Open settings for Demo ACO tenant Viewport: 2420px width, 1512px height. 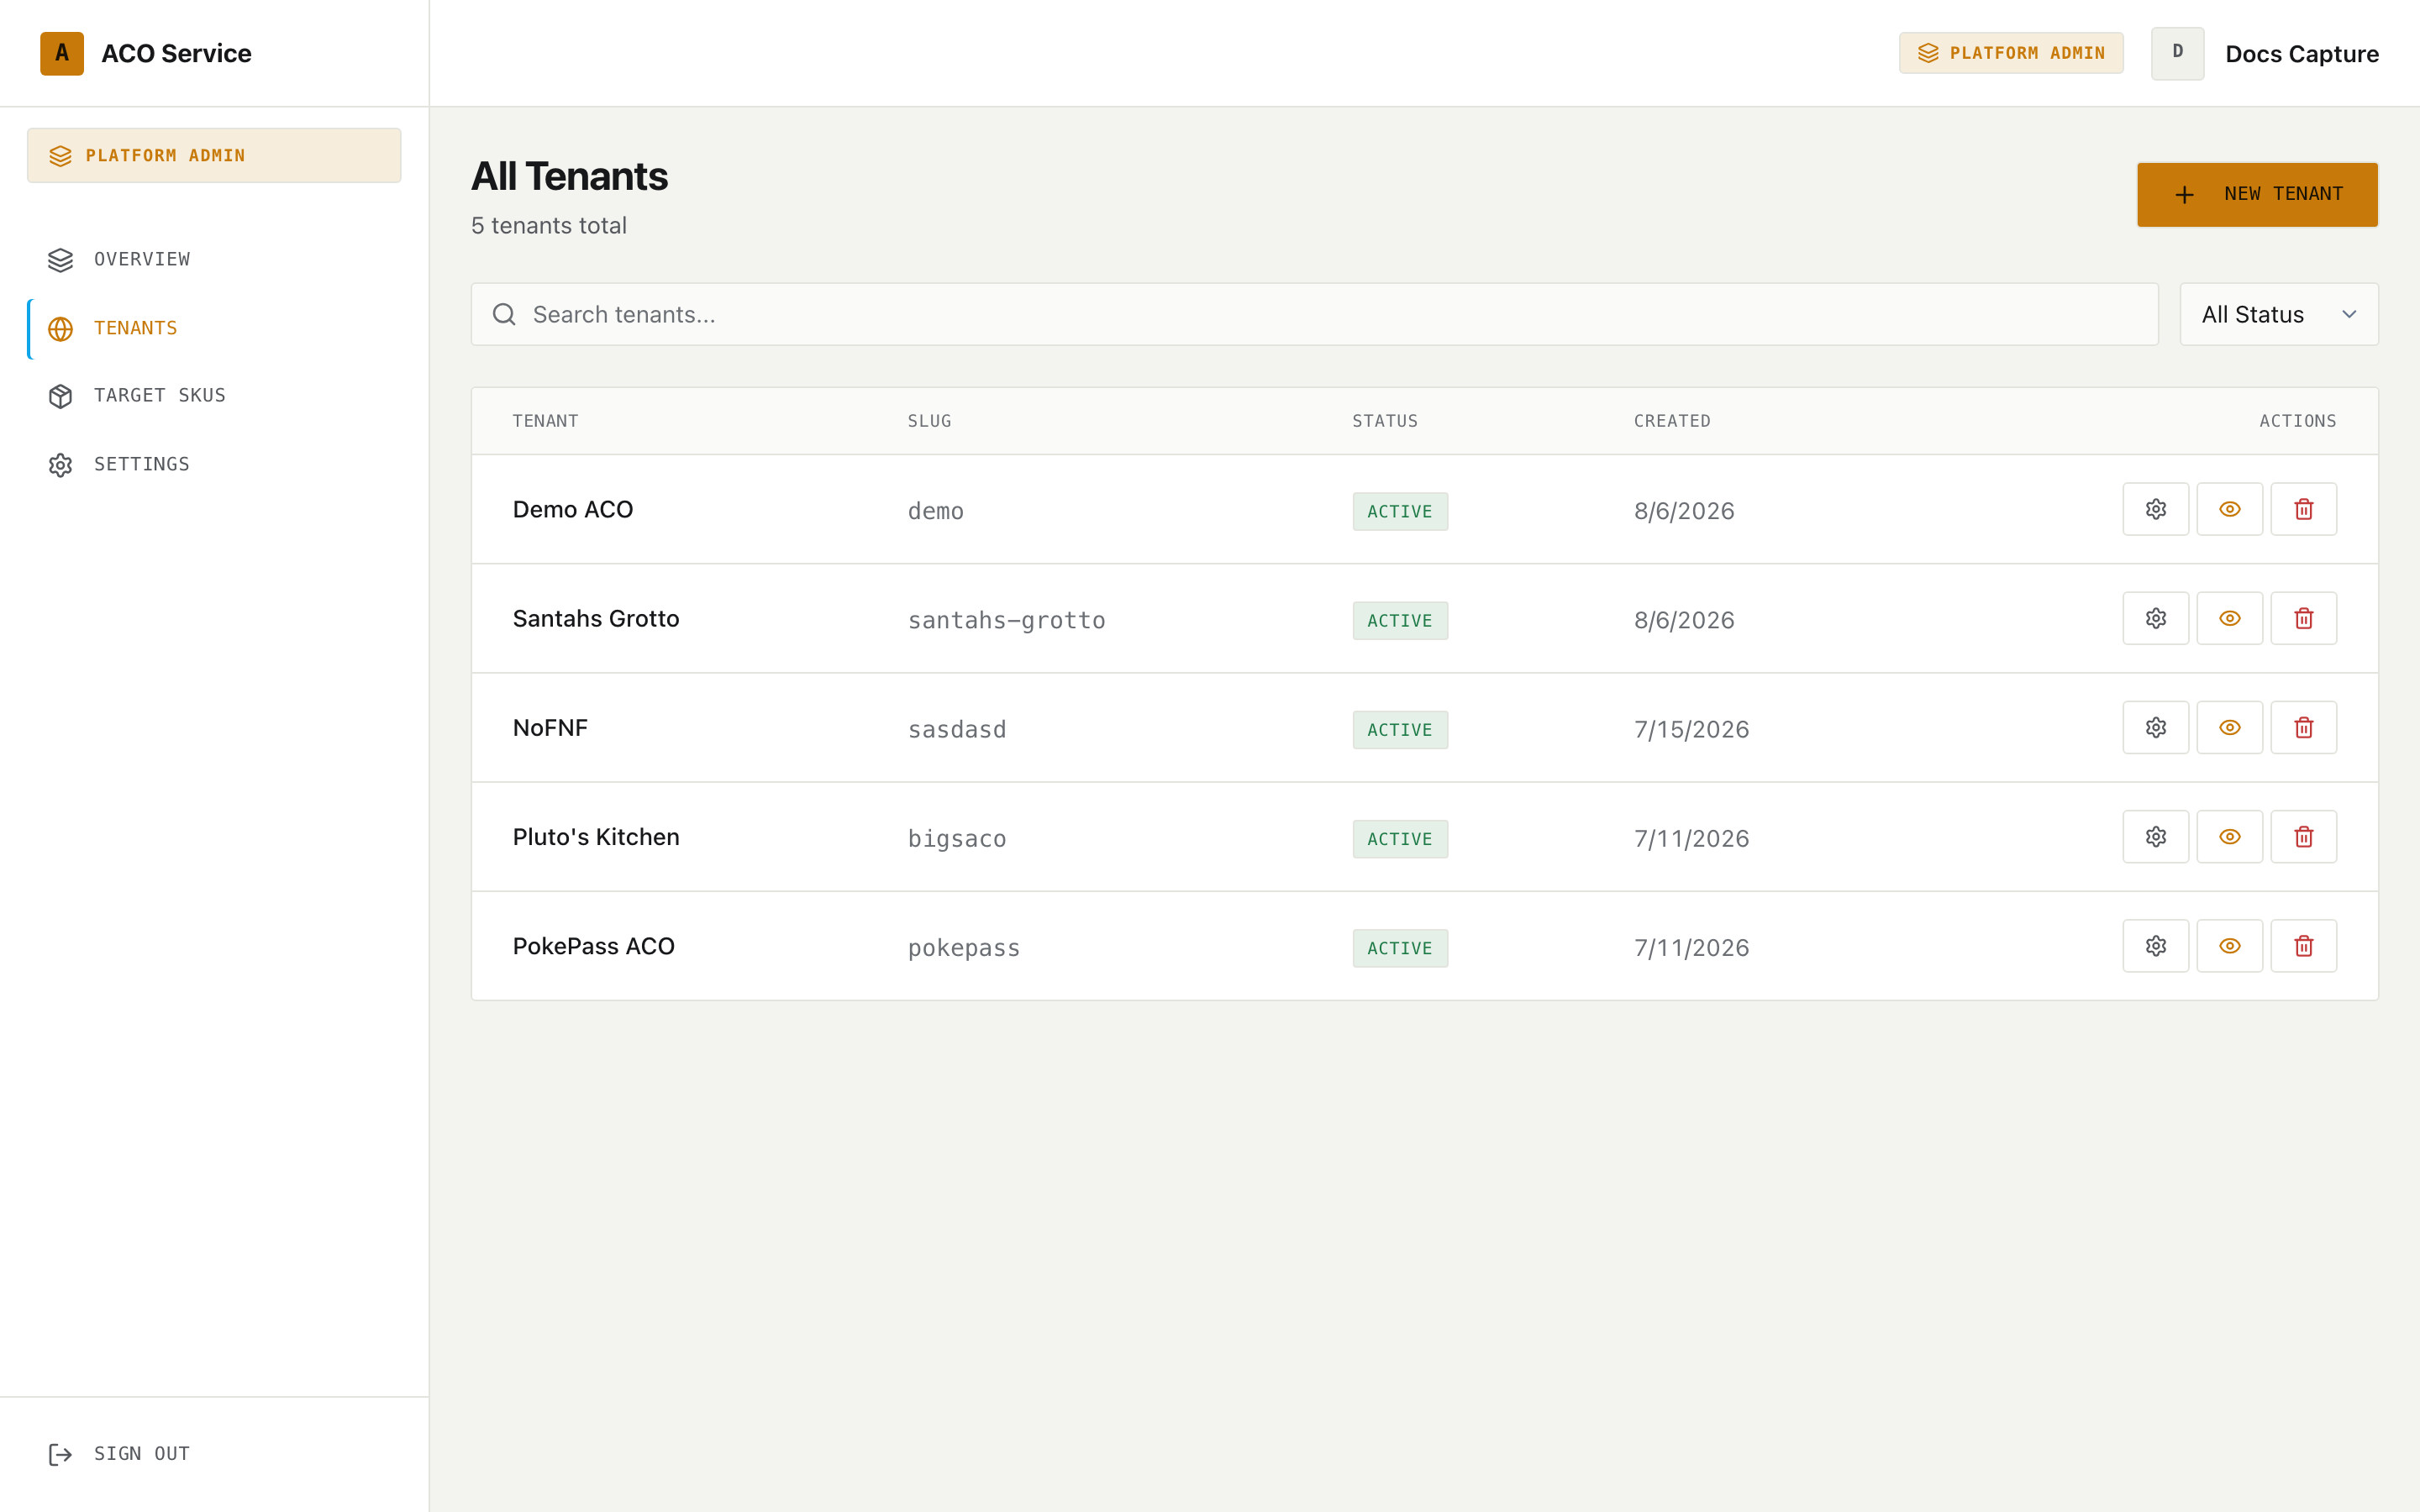tap(2155, 509)
